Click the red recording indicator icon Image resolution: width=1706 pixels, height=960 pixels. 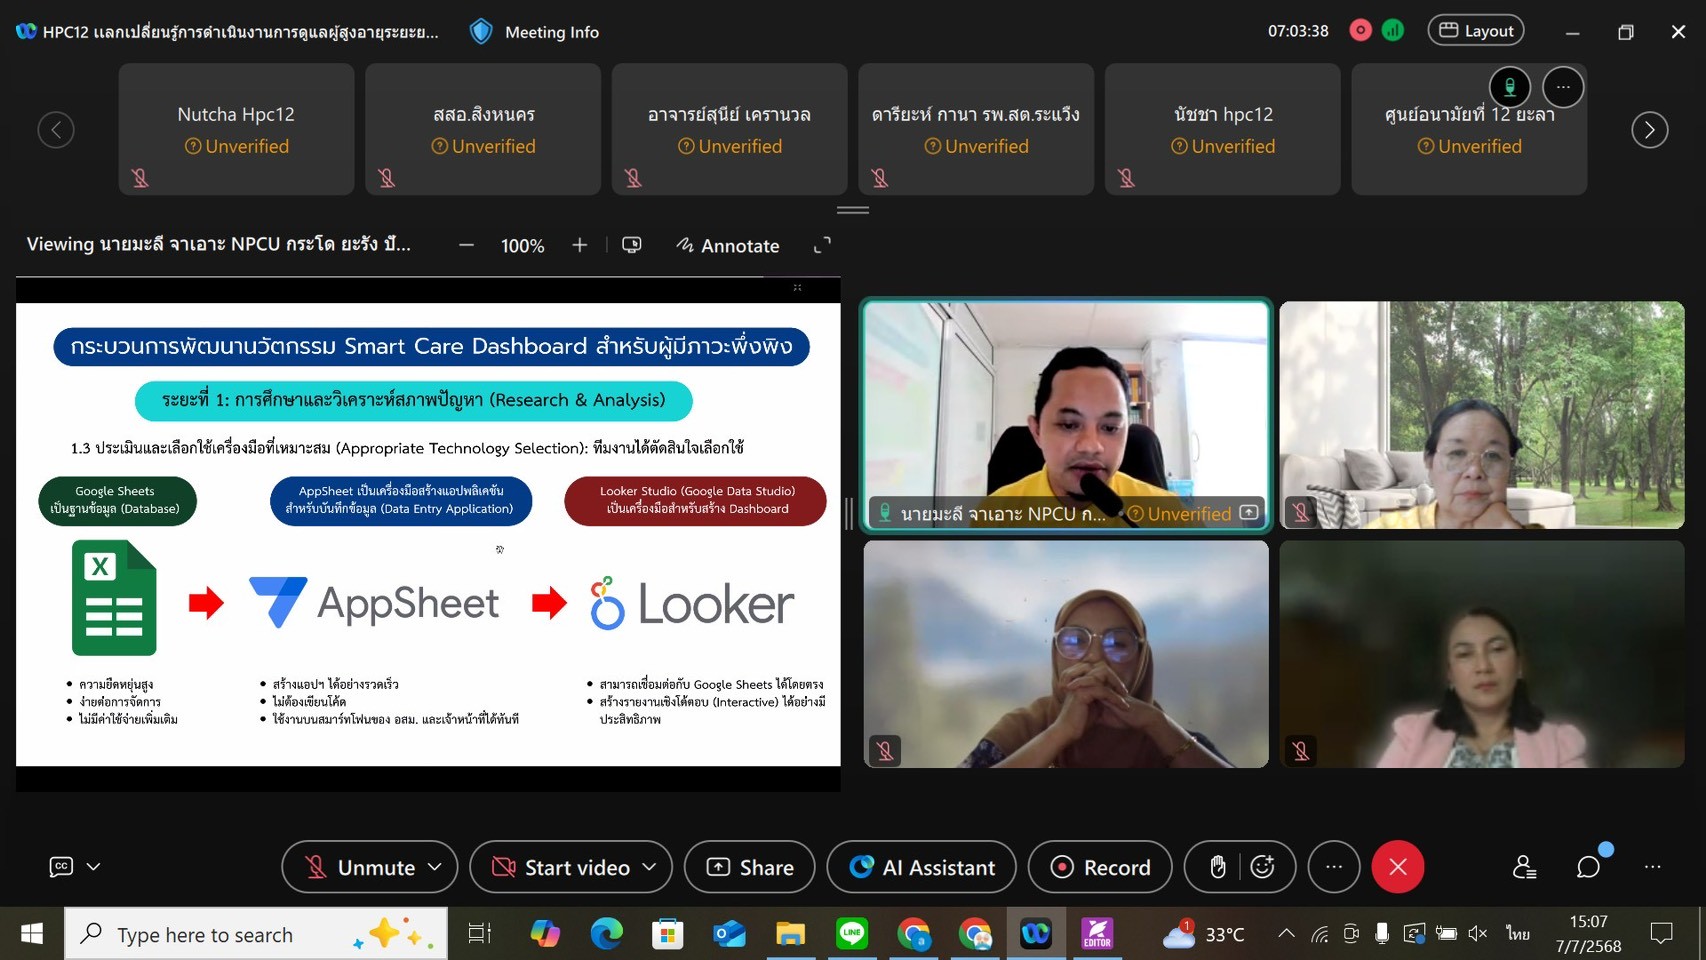point(1360,30)
